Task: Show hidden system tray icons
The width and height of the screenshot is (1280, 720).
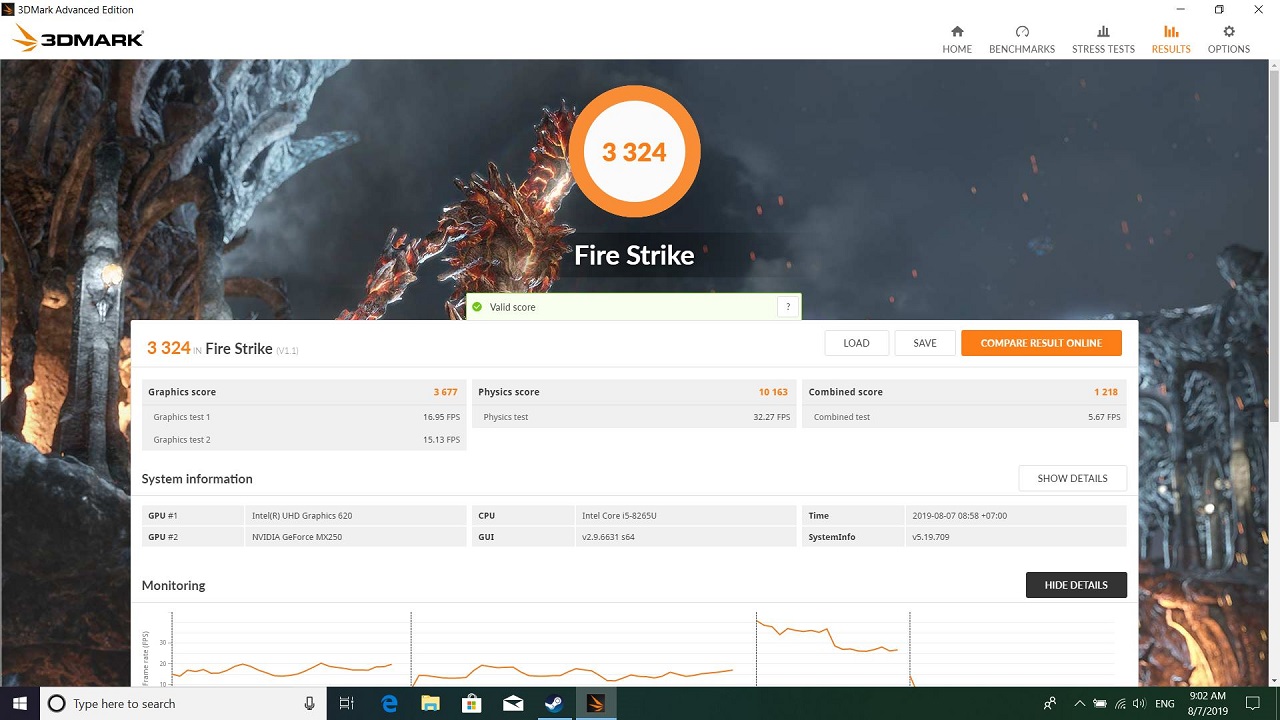Action: click(x=1079, y=704)
